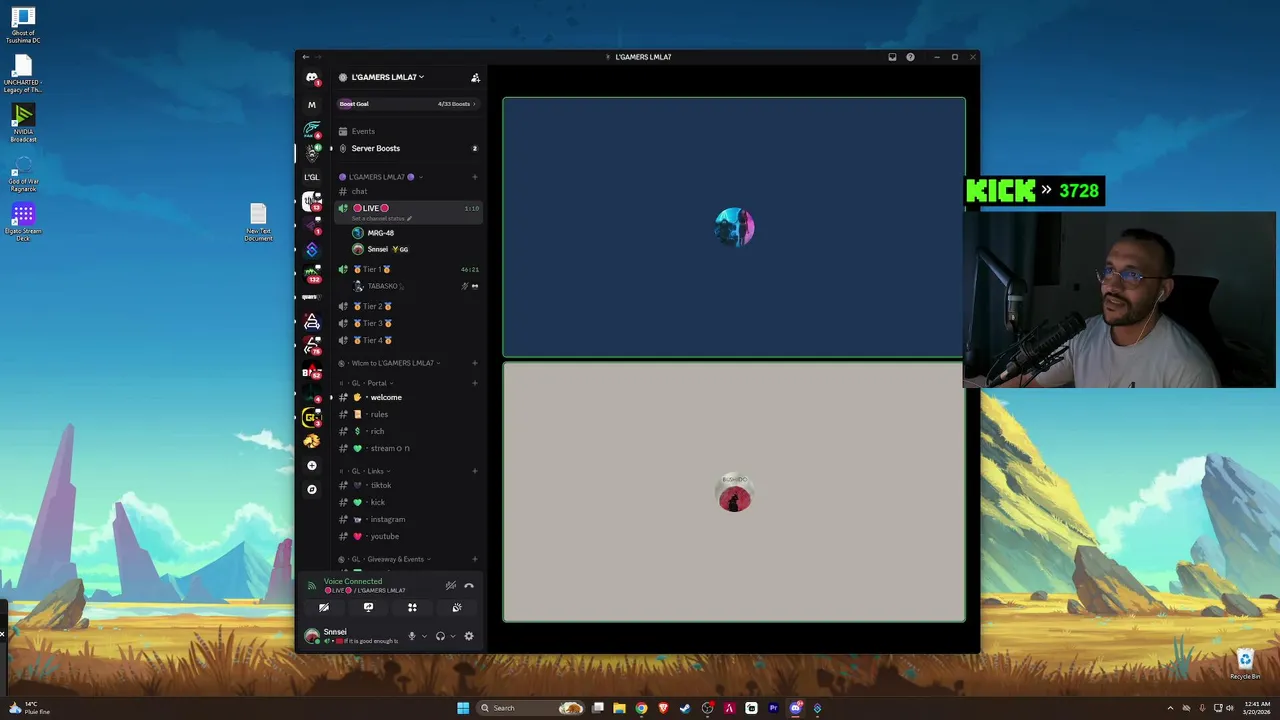Join the Tier 4 voice channel
The width and height of the screenshot is (1280, 720).
[408, 340]
